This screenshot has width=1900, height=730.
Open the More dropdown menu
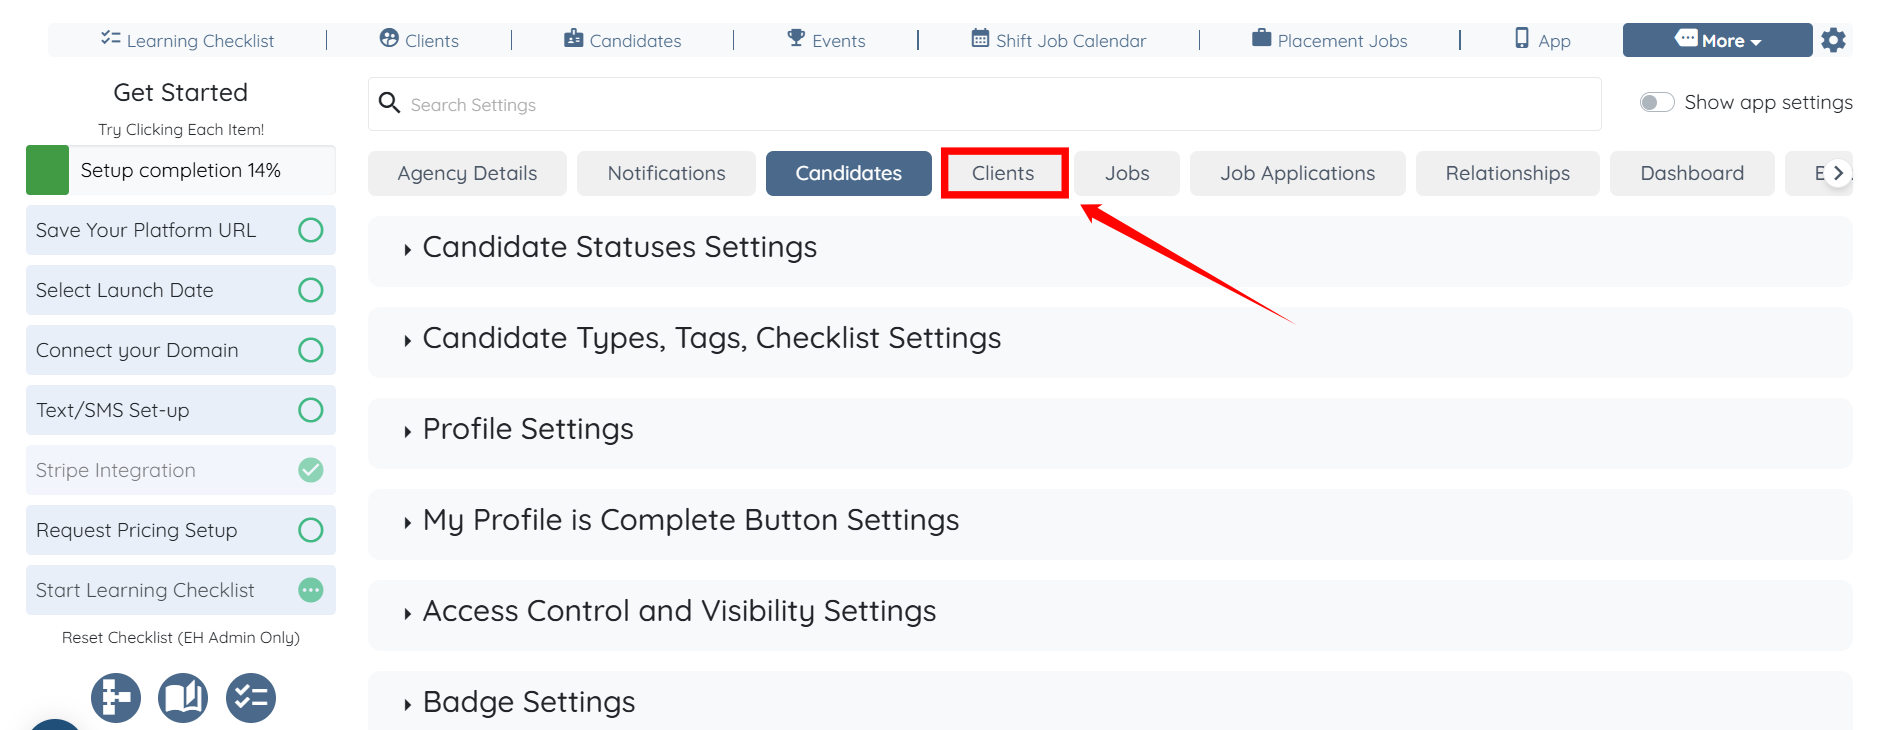1717,40
